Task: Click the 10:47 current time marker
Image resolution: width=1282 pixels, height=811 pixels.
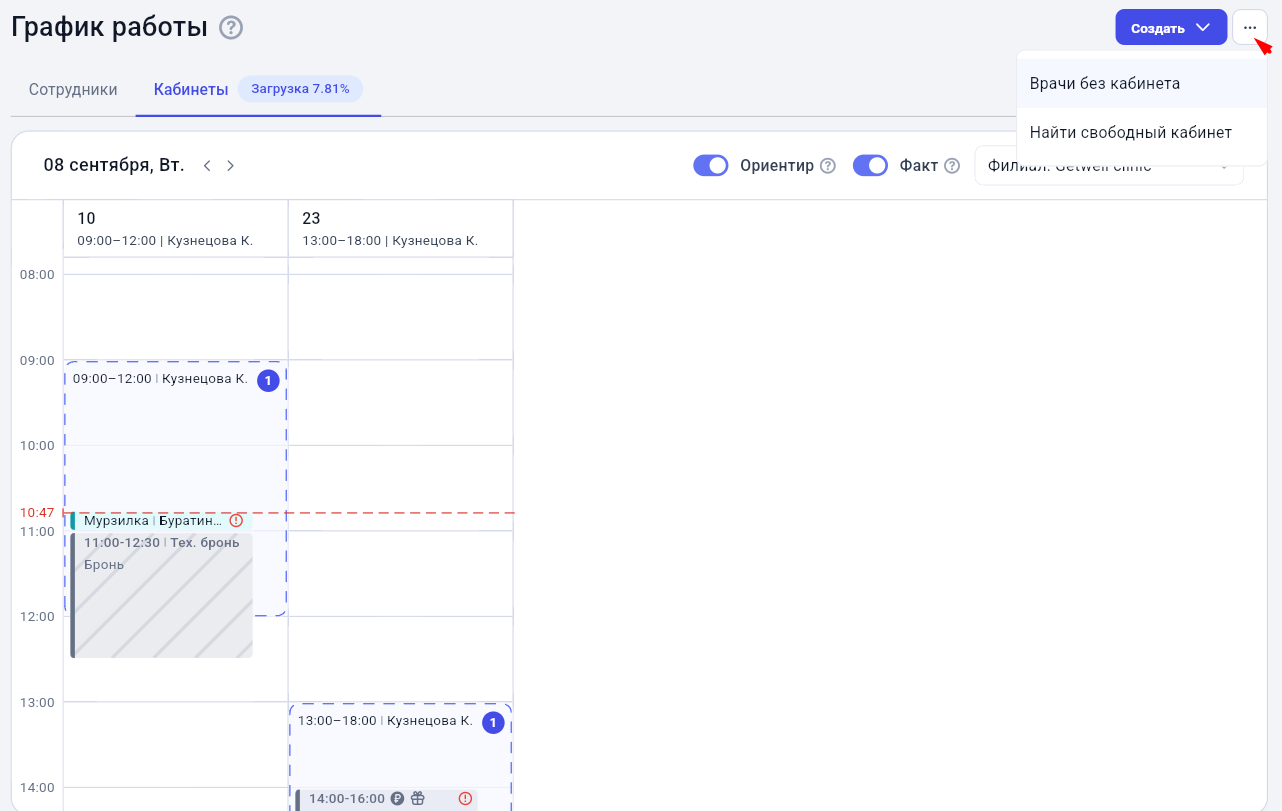Action: (38, 513)
